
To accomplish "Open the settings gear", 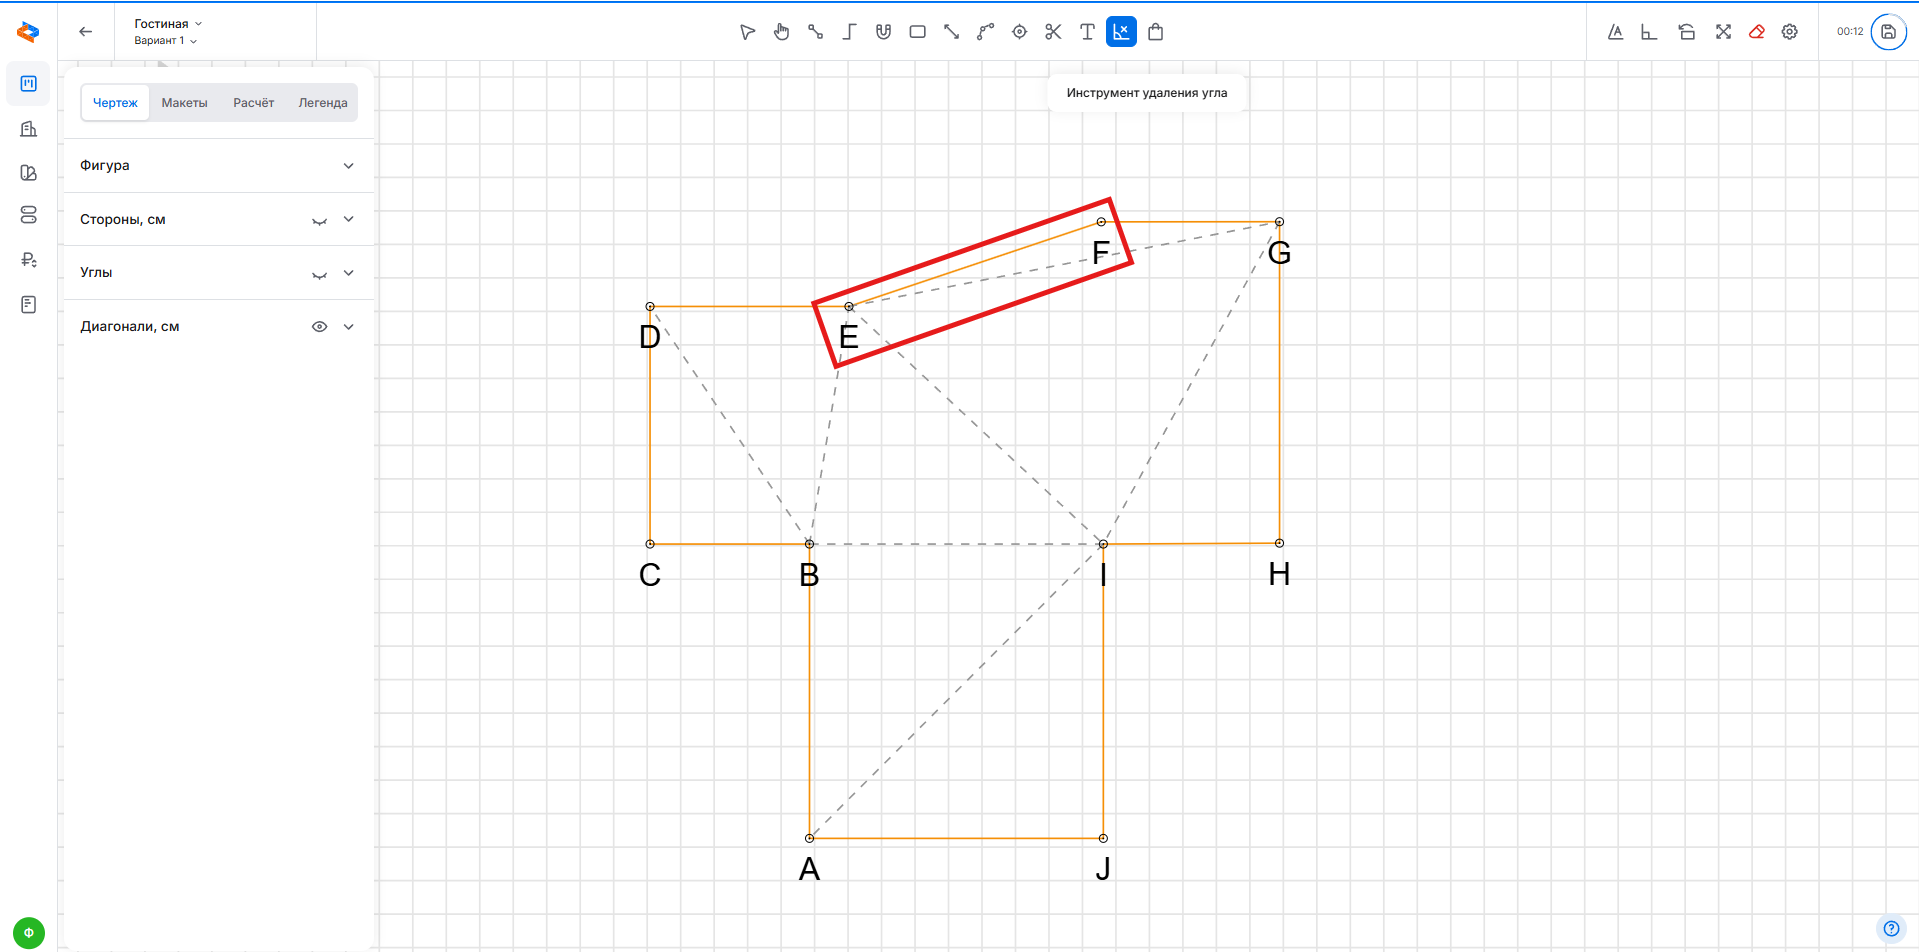I will coord(1790,32).
